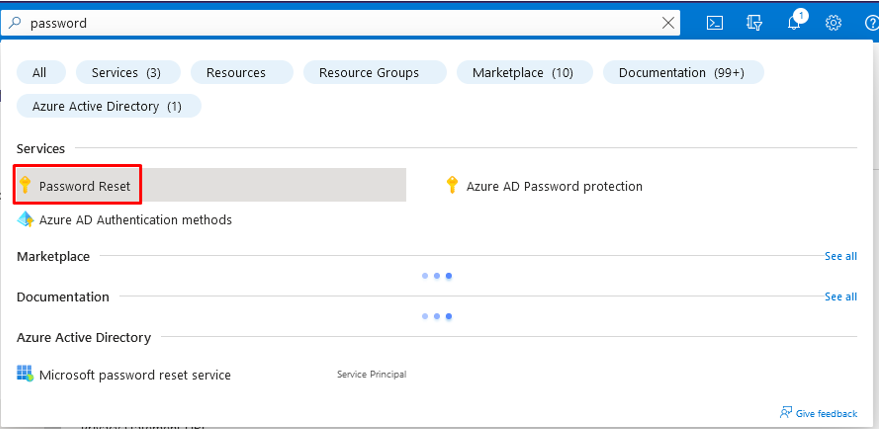Click the Service Principal label
Screen dimensions: 879x429
pos(372,375)
